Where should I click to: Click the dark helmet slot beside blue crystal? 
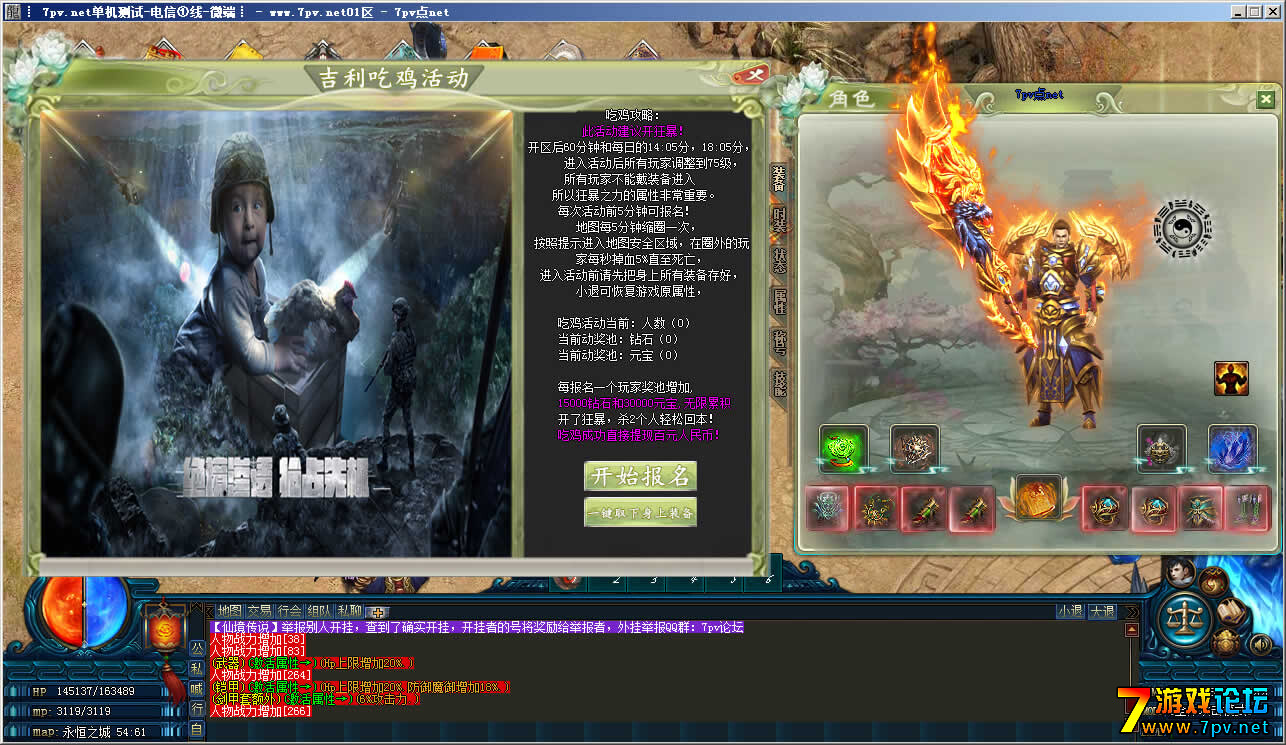(1162, 448)
